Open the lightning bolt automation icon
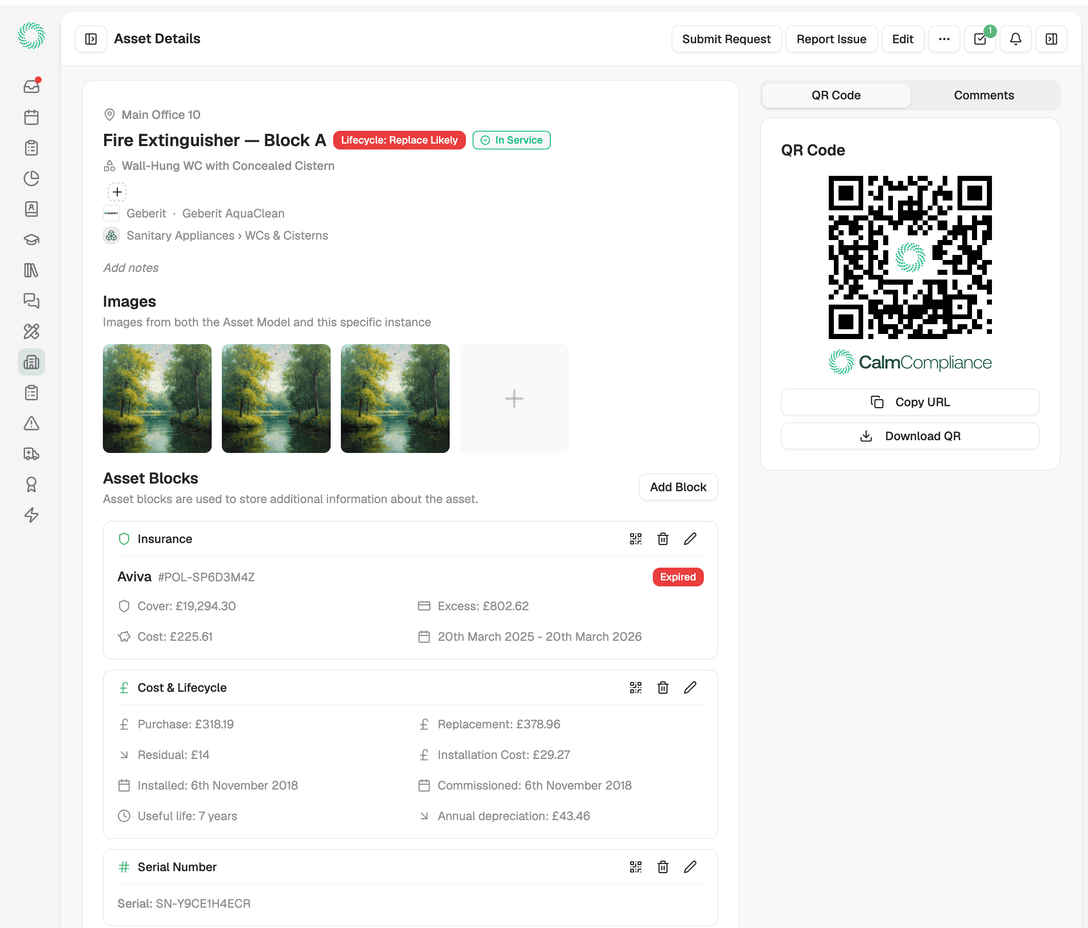 pos(31,515)
